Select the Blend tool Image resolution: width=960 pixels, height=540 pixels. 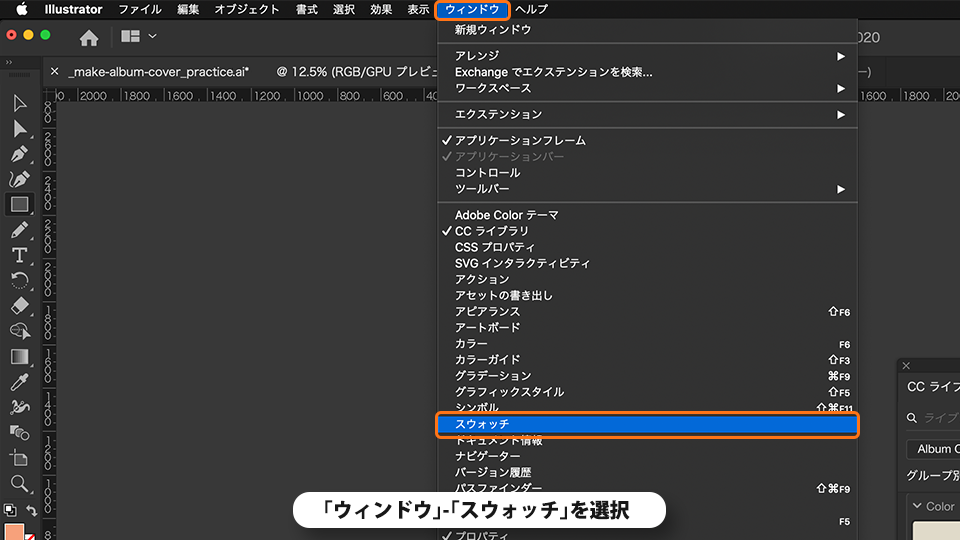[x=19, y=433]
